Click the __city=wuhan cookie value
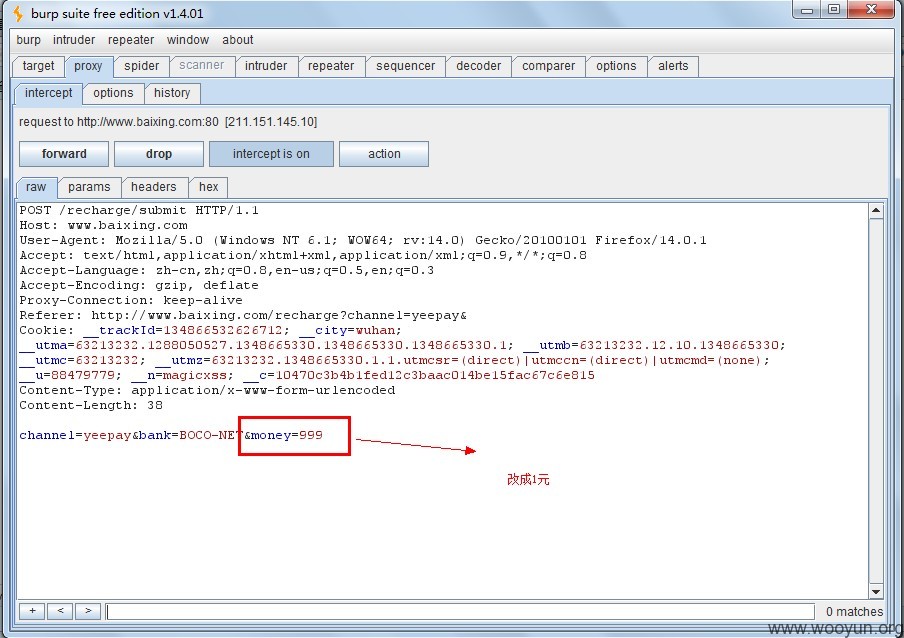This screenshot has width=904, height=638. tap(350, 330)
